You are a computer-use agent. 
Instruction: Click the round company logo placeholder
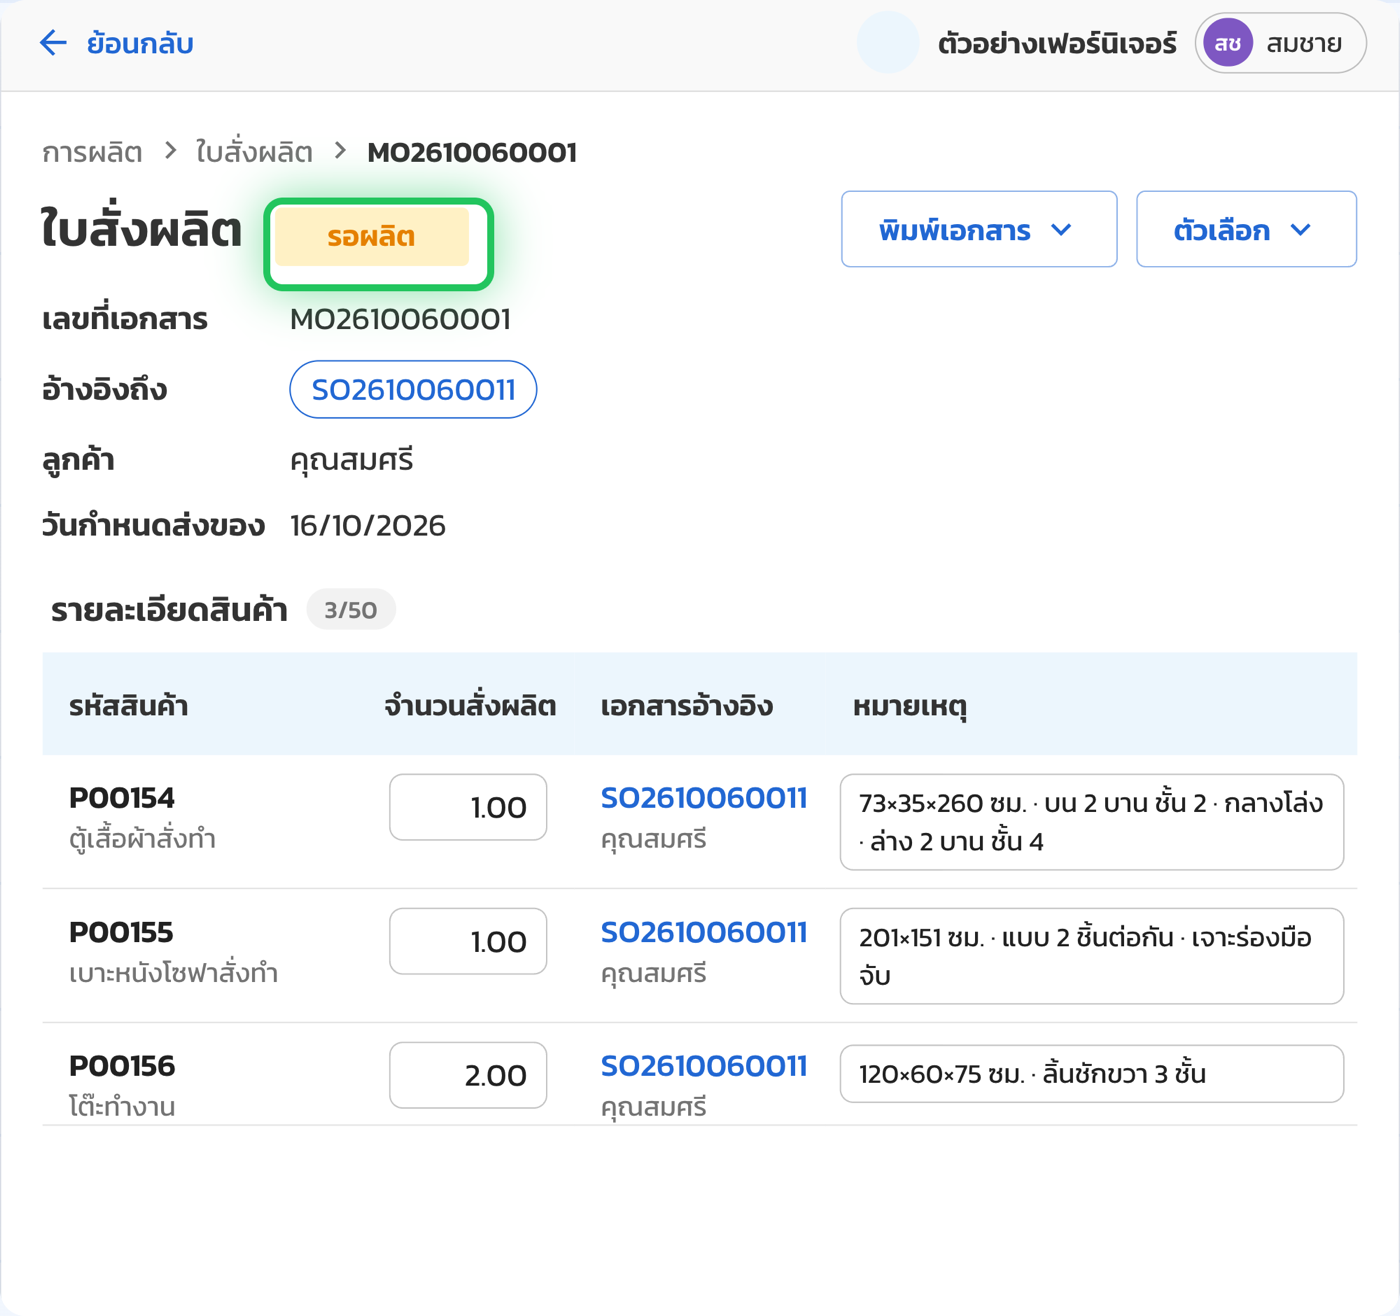click(888, 43)
